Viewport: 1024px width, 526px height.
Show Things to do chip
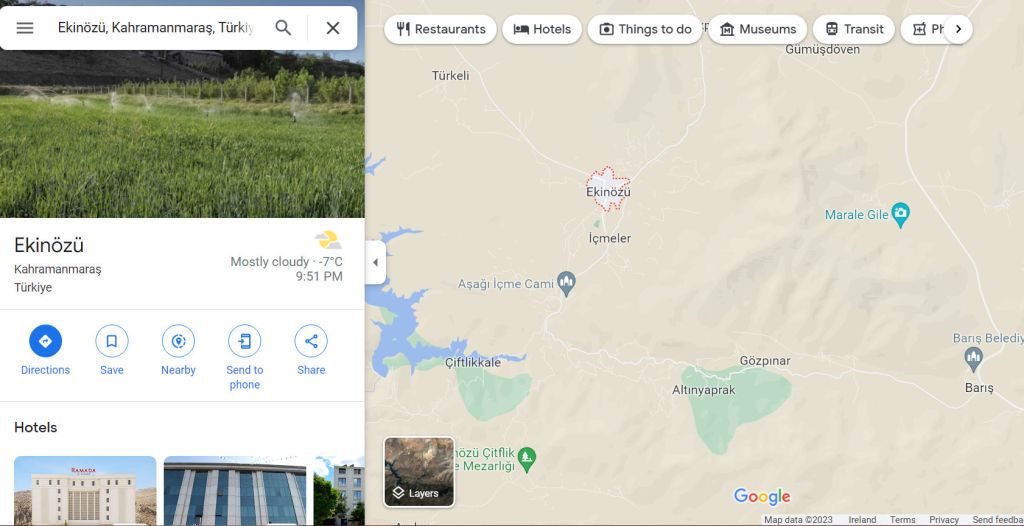tap(645, 29)
